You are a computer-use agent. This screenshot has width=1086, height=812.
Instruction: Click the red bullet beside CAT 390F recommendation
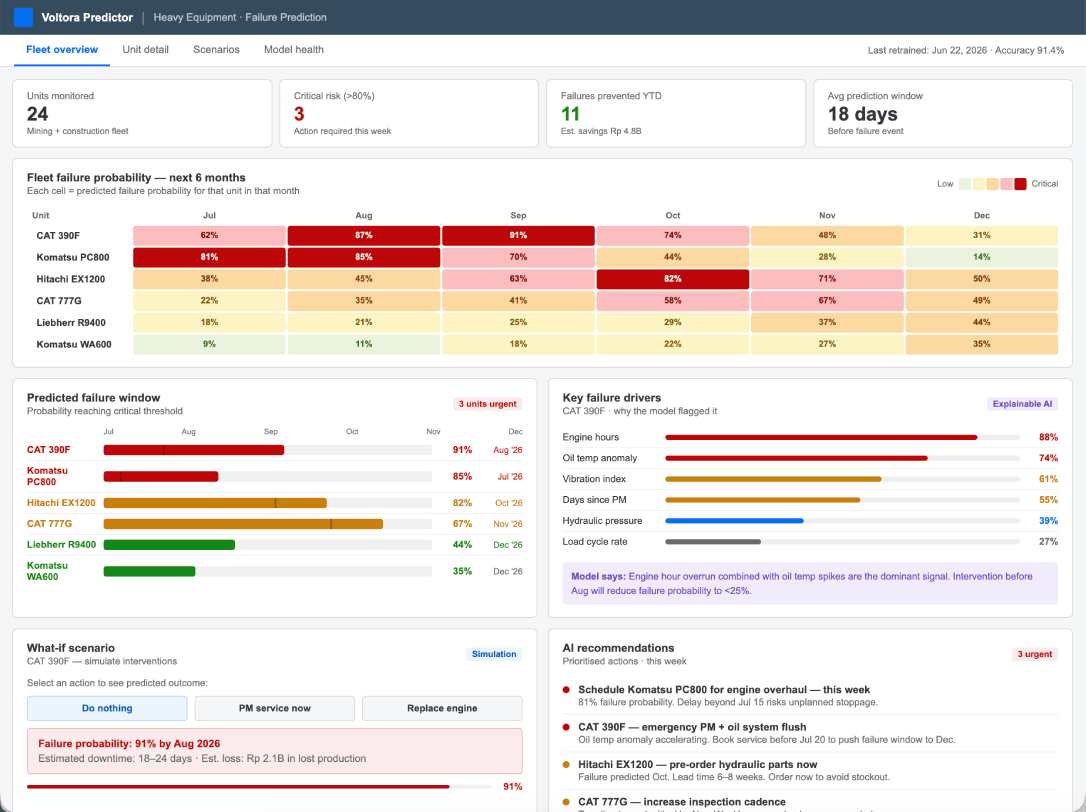(x=566, y=727)
